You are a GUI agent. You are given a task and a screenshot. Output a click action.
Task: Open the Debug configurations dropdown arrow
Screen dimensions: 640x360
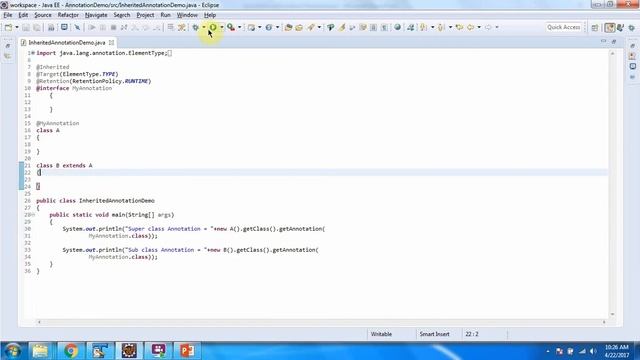pyautogui.click(x=204, y=27)
